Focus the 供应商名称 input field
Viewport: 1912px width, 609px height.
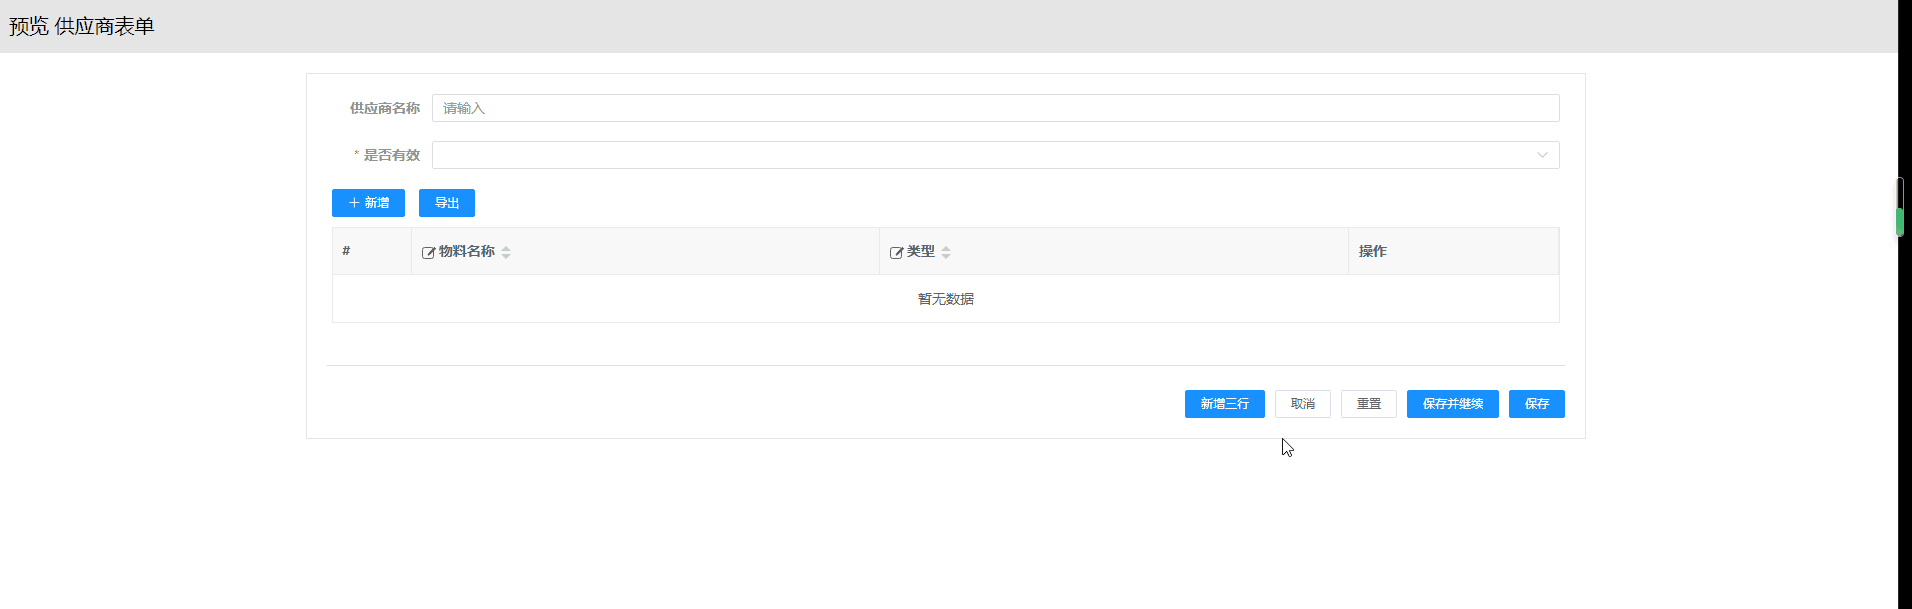995,108
